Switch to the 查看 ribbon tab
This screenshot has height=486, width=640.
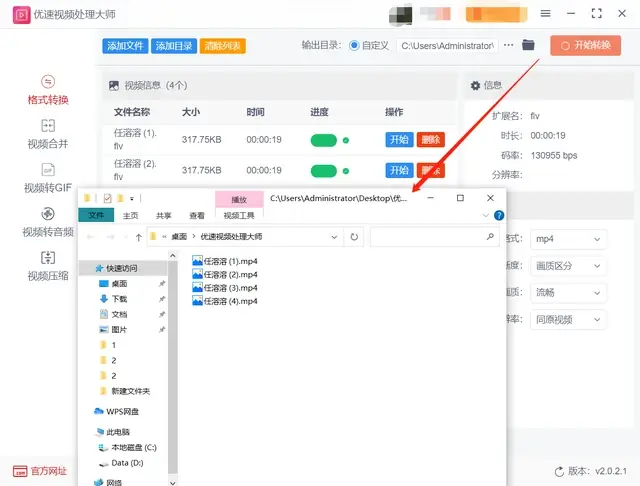click(197, 215)
